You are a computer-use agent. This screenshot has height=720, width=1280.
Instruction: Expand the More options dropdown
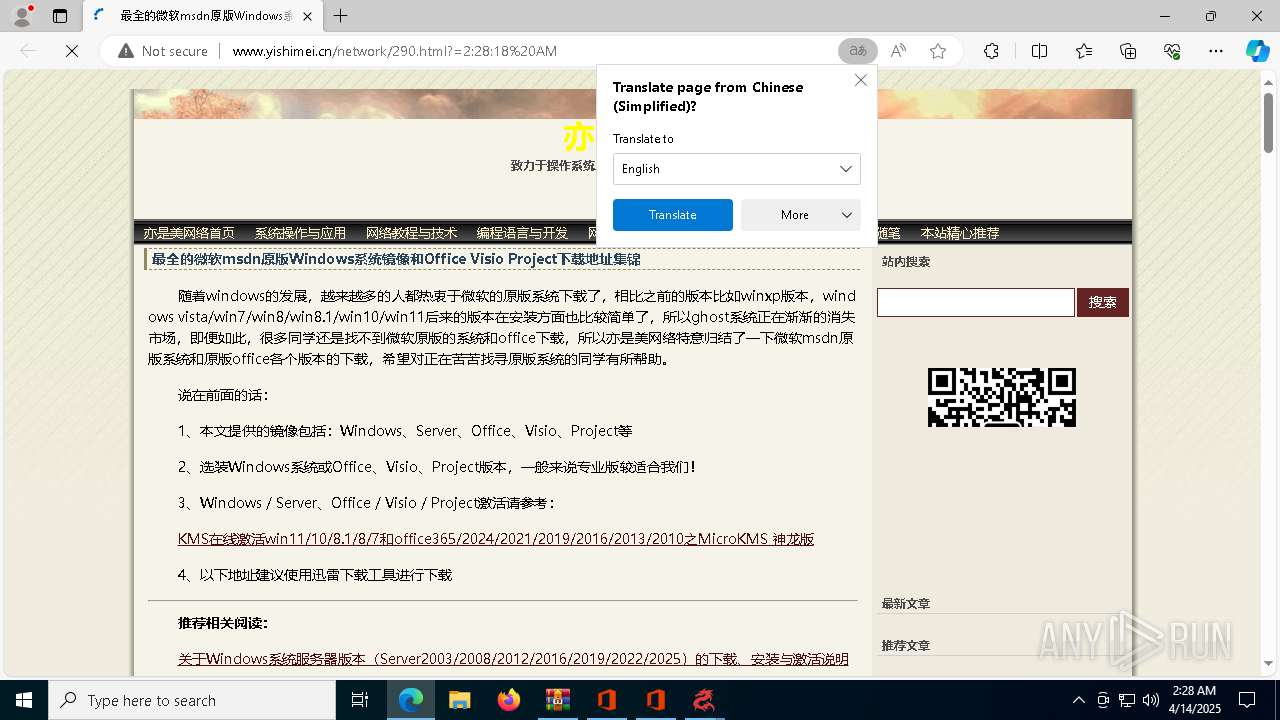click(800, 215)
